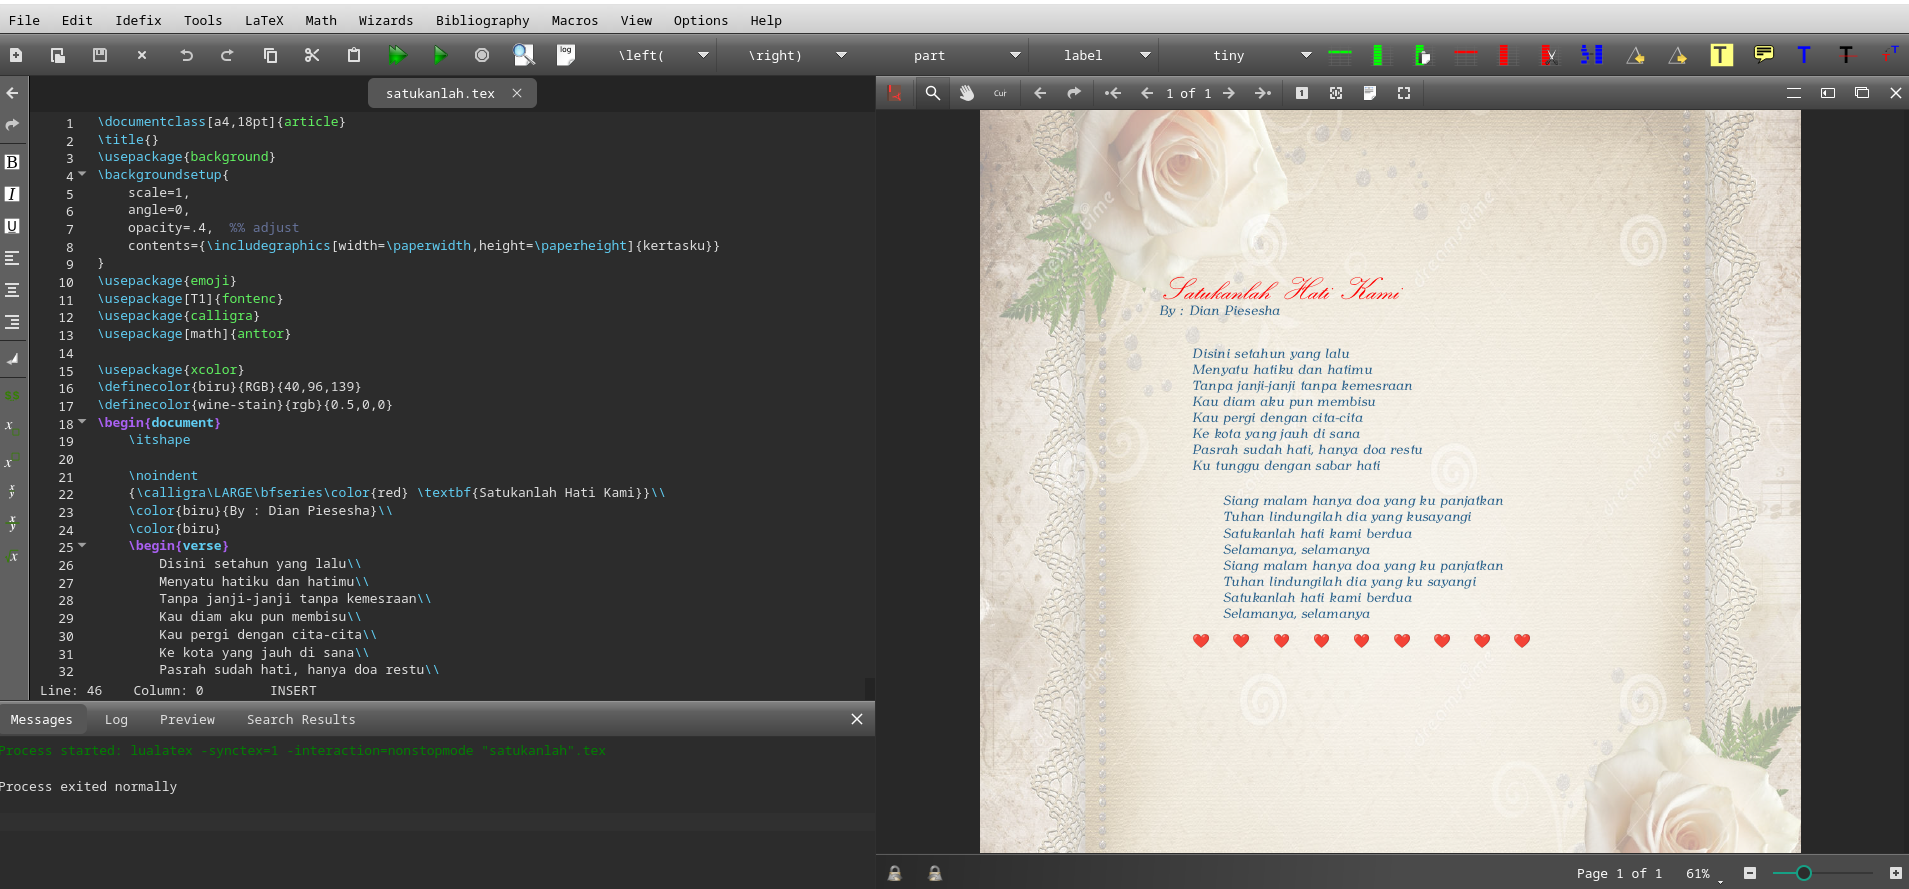
Task: Switch to the Log tab
Action: pos(116,719)
